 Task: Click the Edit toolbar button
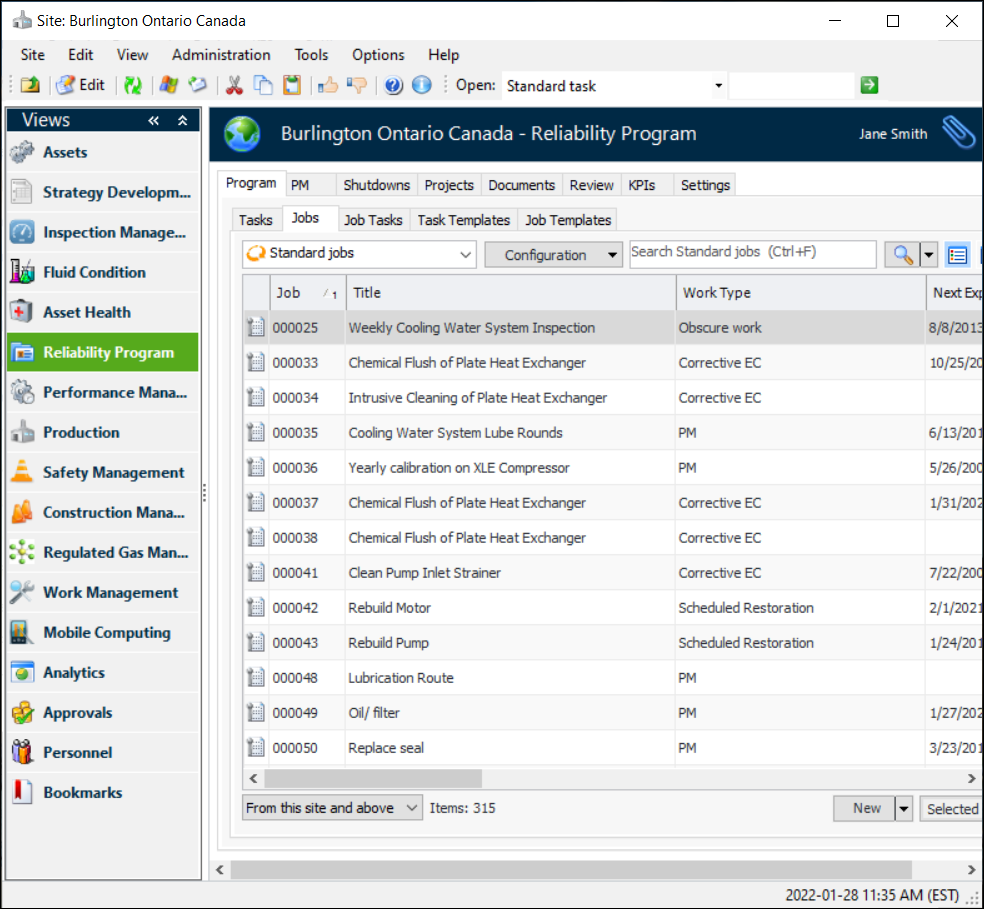coord(81,86)
